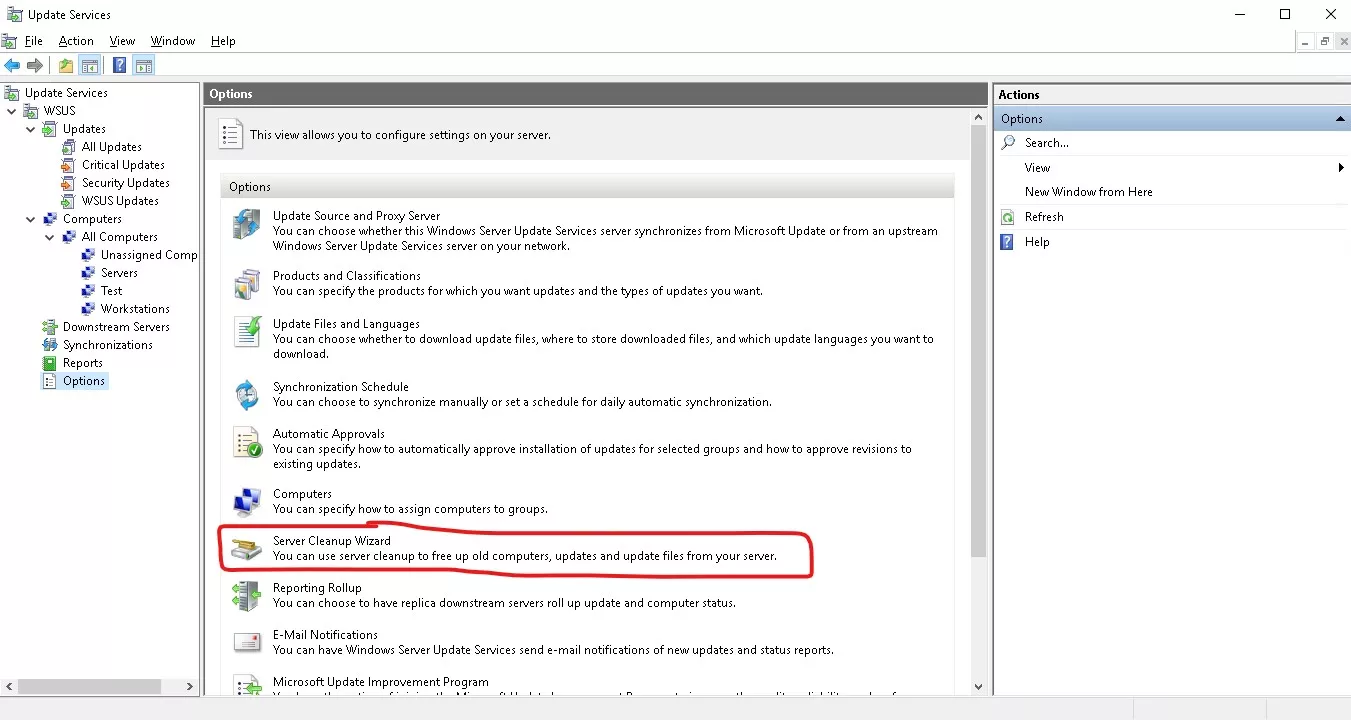Open the Server Cleanup Wizard icon
Image resolution: width=1351 pixels, height=720 pixels.
coord(246,549)
